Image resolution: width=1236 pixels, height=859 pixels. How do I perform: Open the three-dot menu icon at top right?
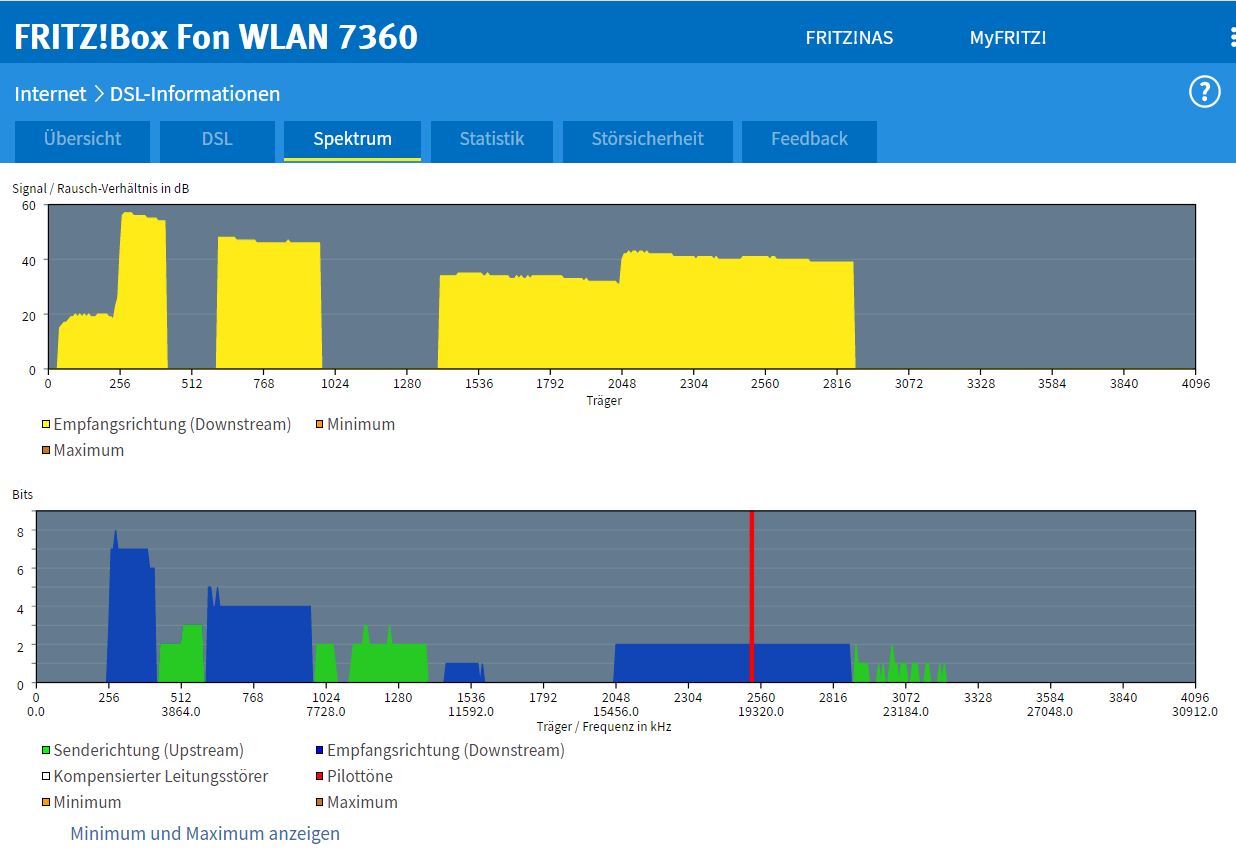click(1232, 38)
